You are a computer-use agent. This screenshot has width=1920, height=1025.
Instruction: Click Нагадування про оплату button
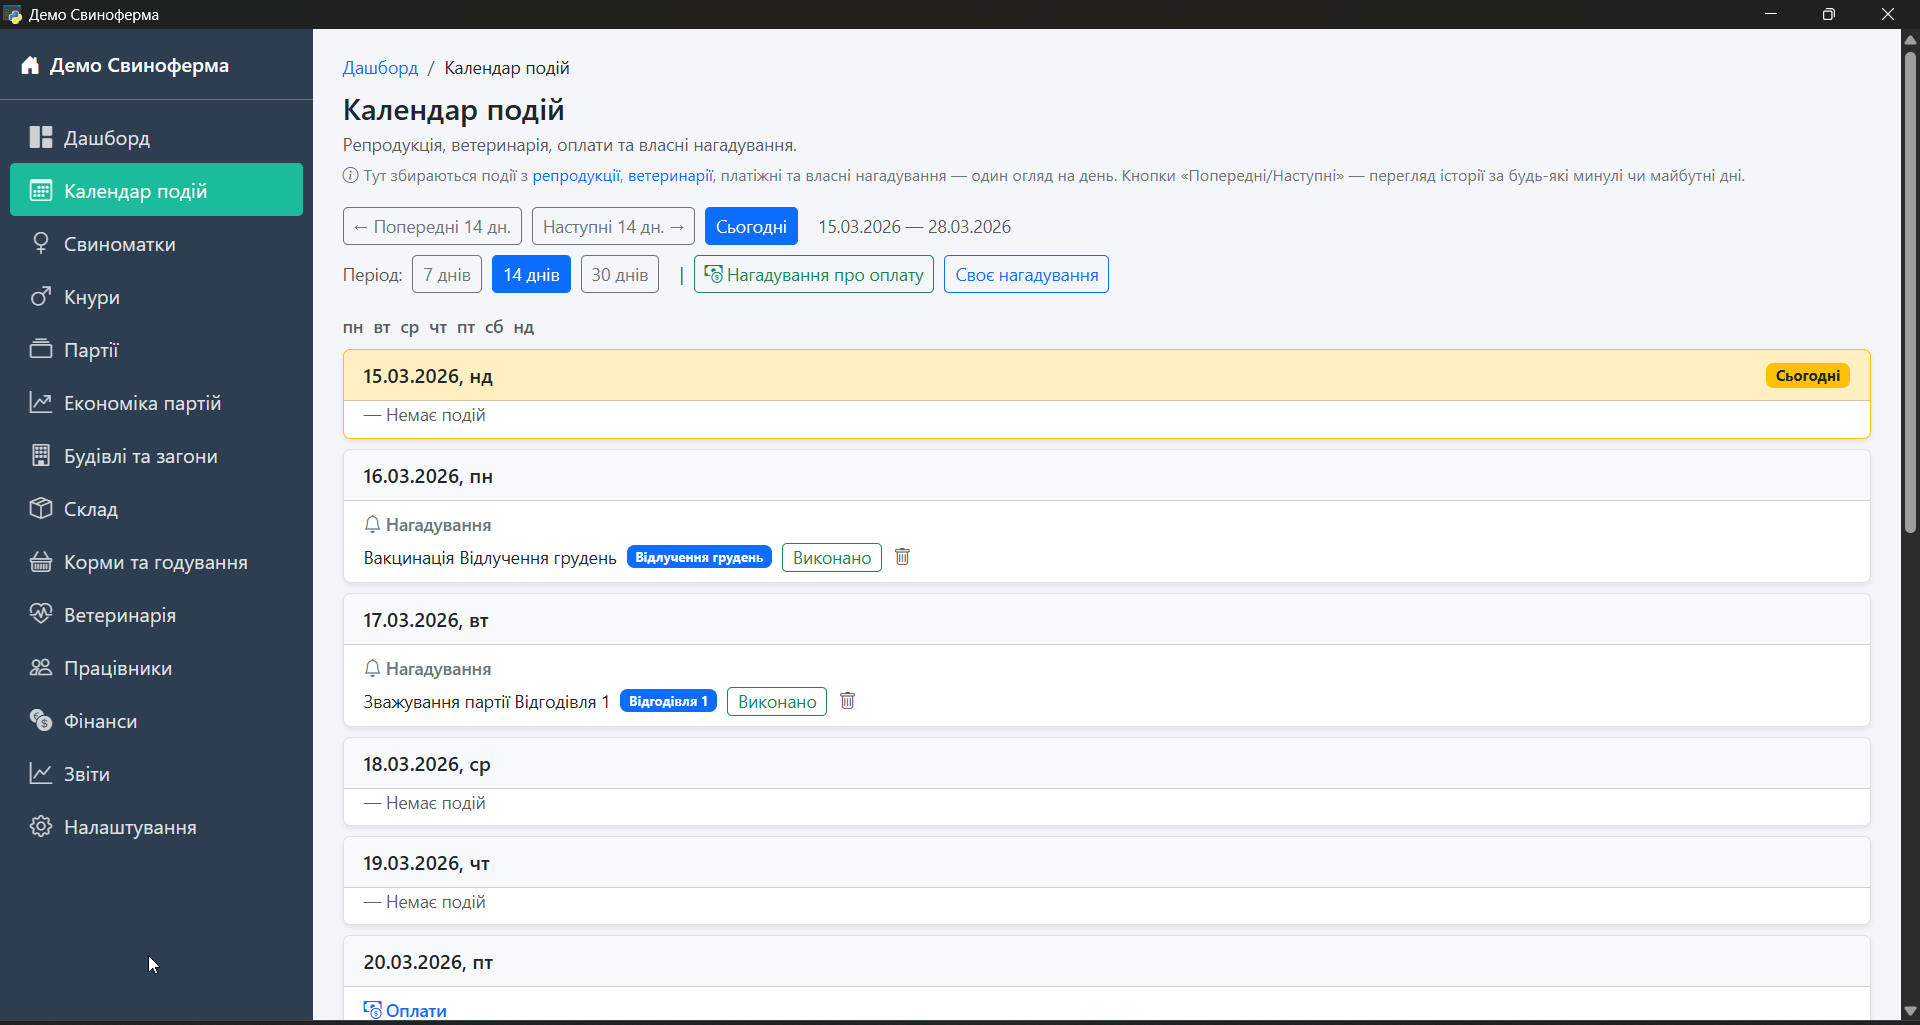click(x=813, y=275)
